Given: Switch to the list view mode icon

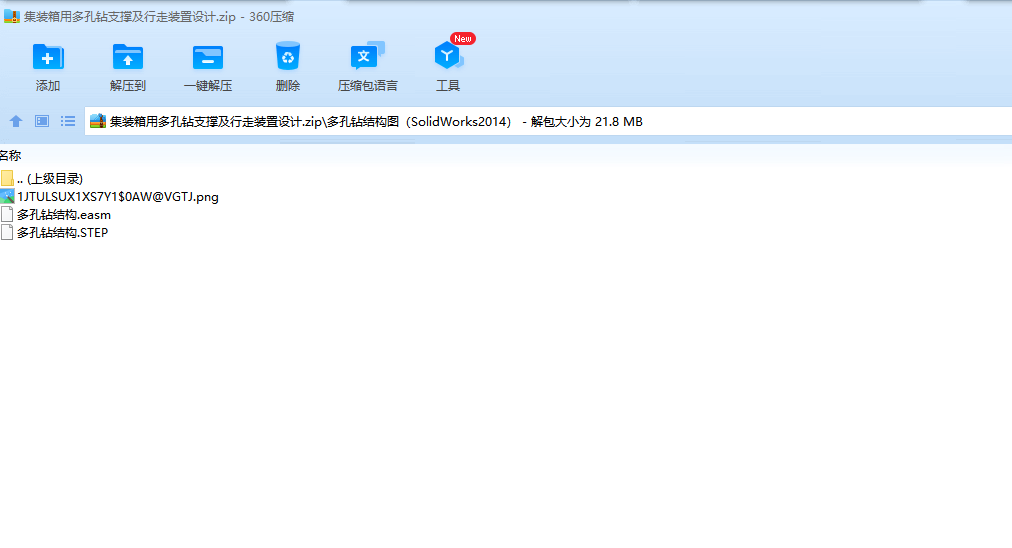Looking at the screenshot, I should pyautogui.click(x=68, y=121).
